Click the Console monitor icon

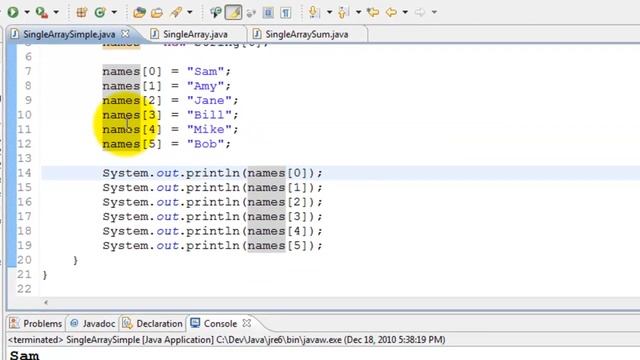(x=195, y=323)
